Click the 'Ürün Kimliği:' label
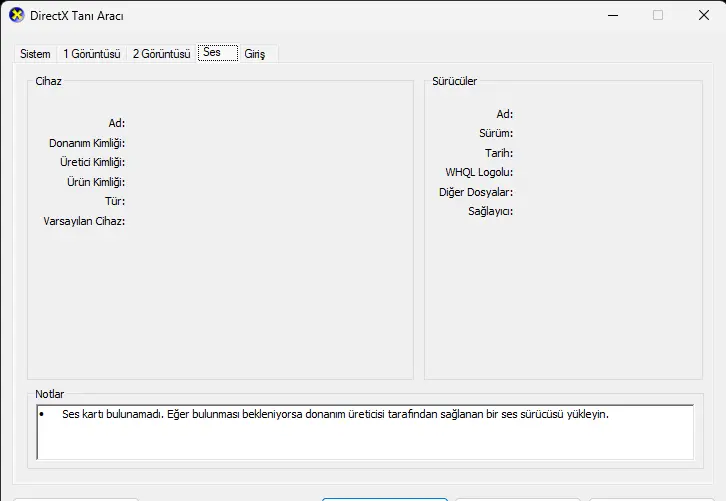Viewport: 726px width, 501px height. 96,182
